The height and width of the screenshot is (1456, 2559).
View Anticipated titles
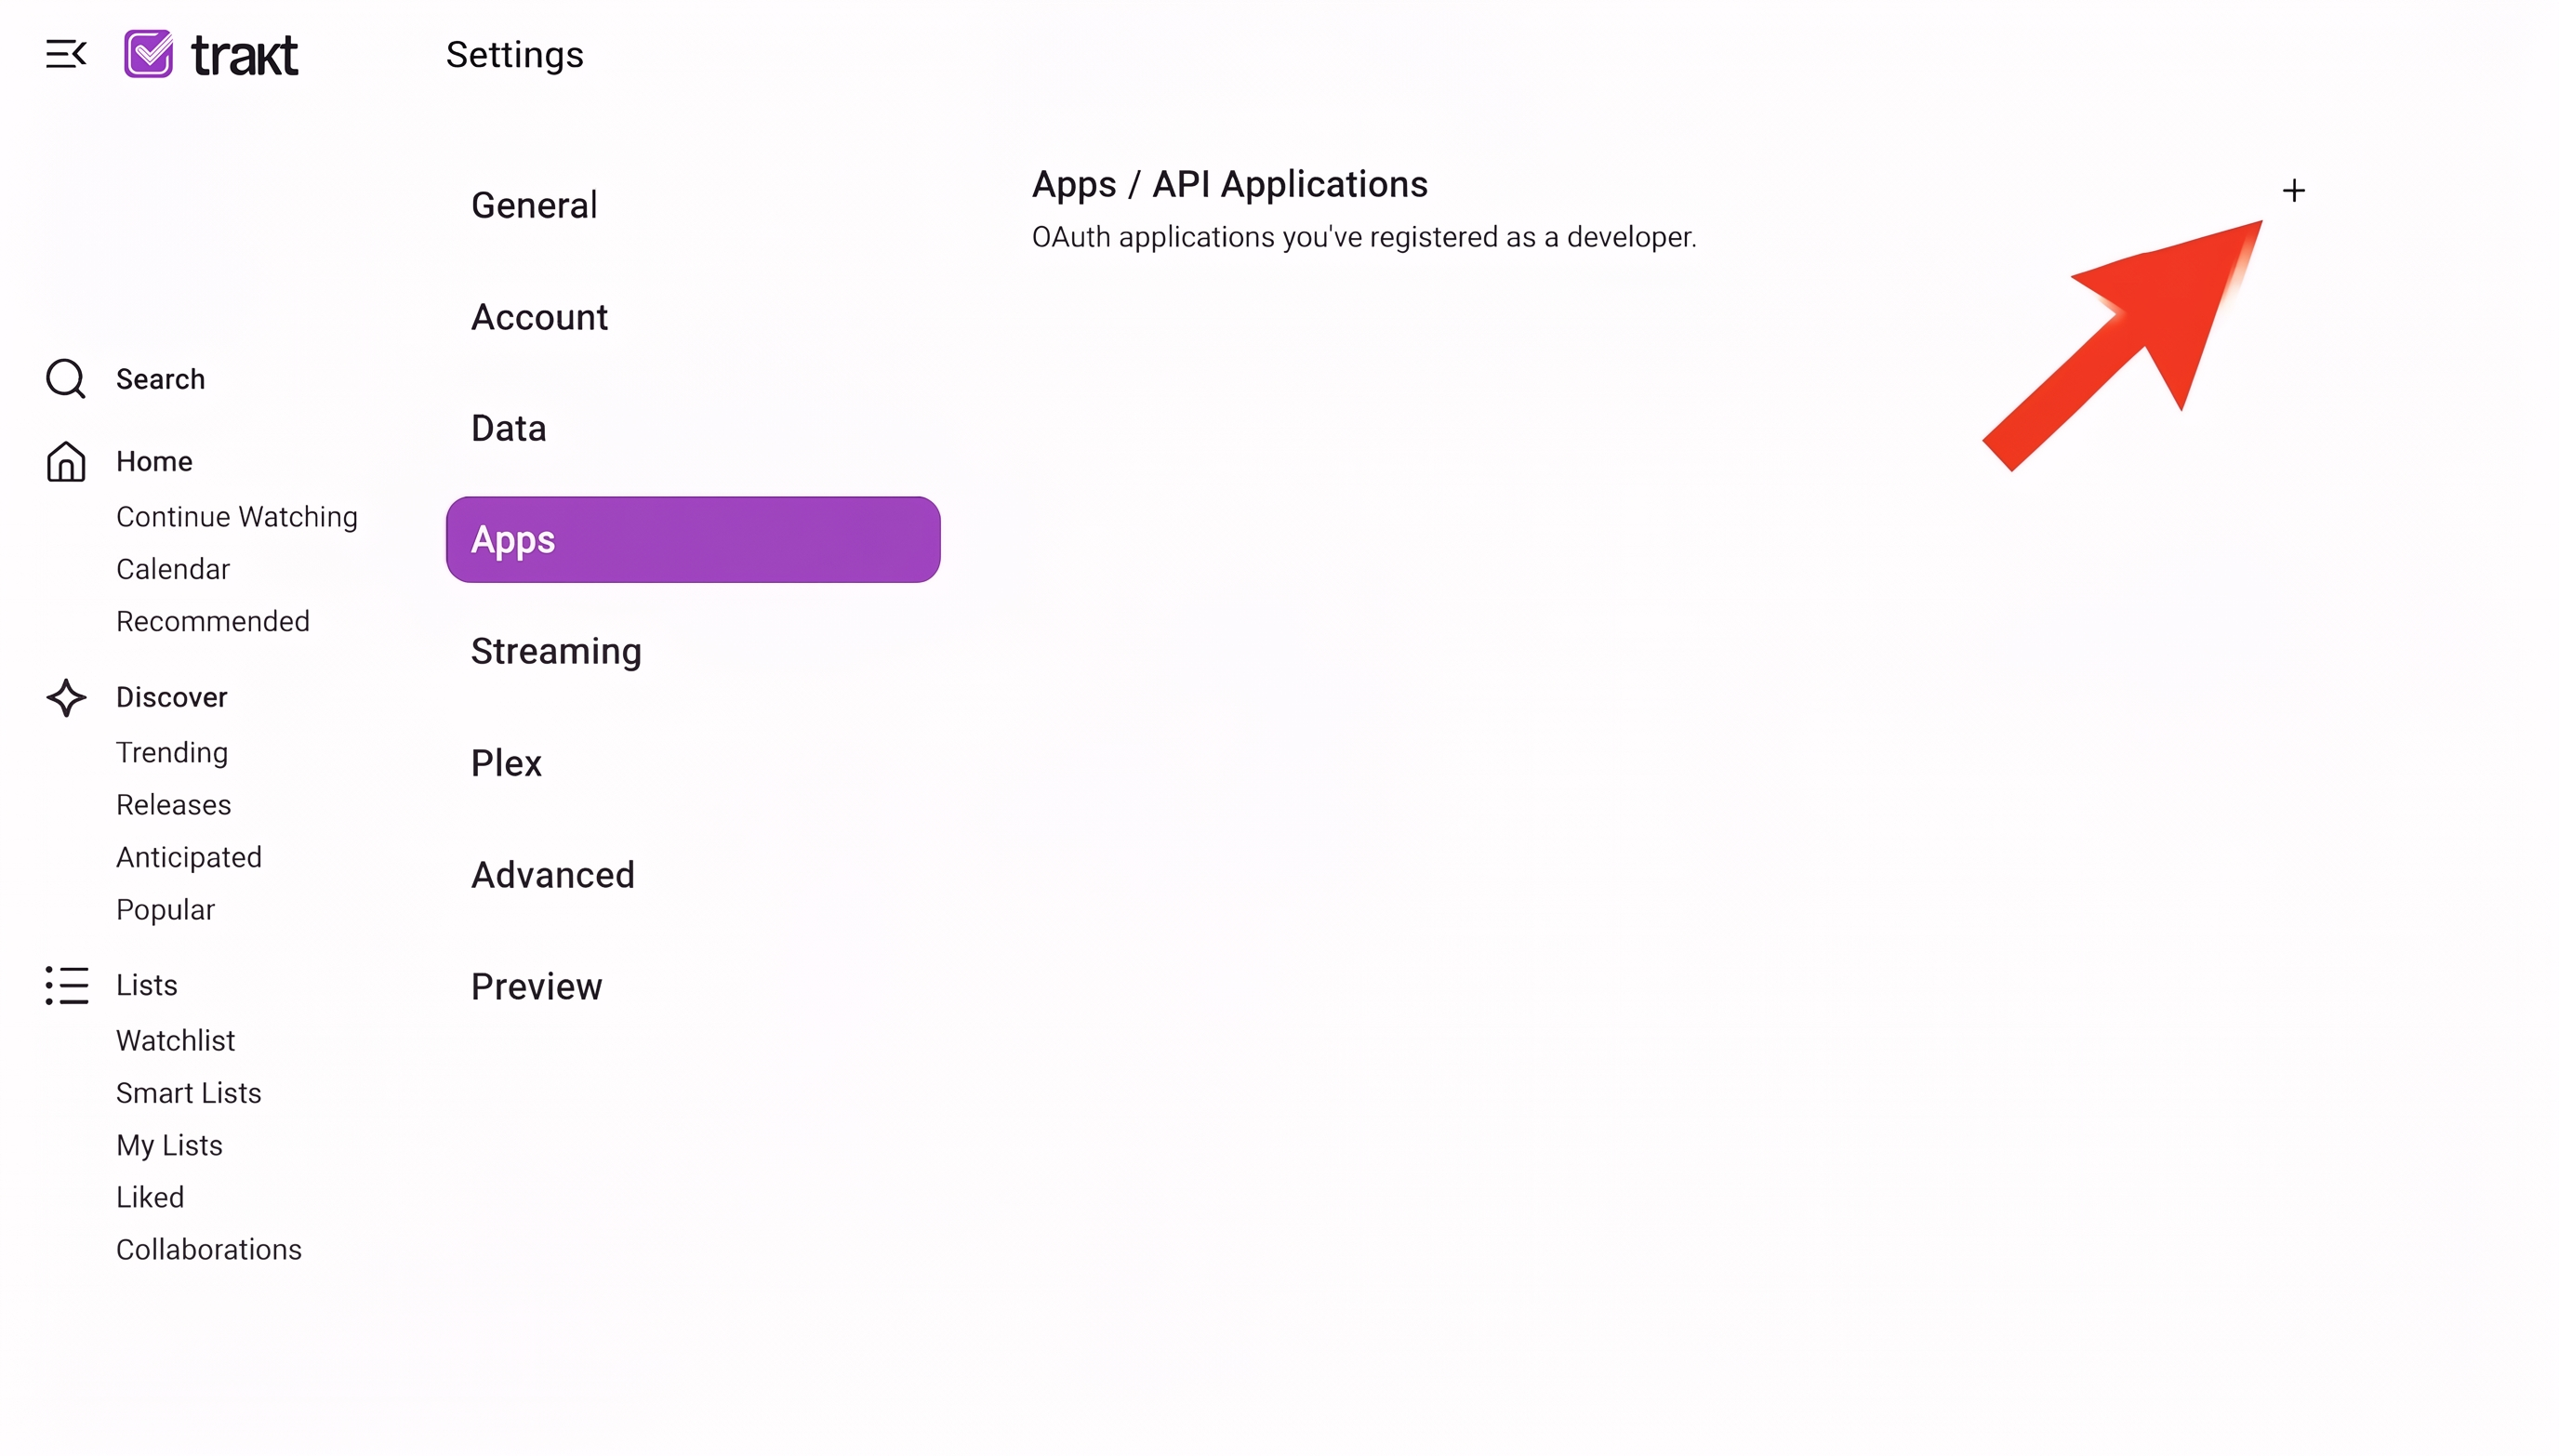point(189,857)
